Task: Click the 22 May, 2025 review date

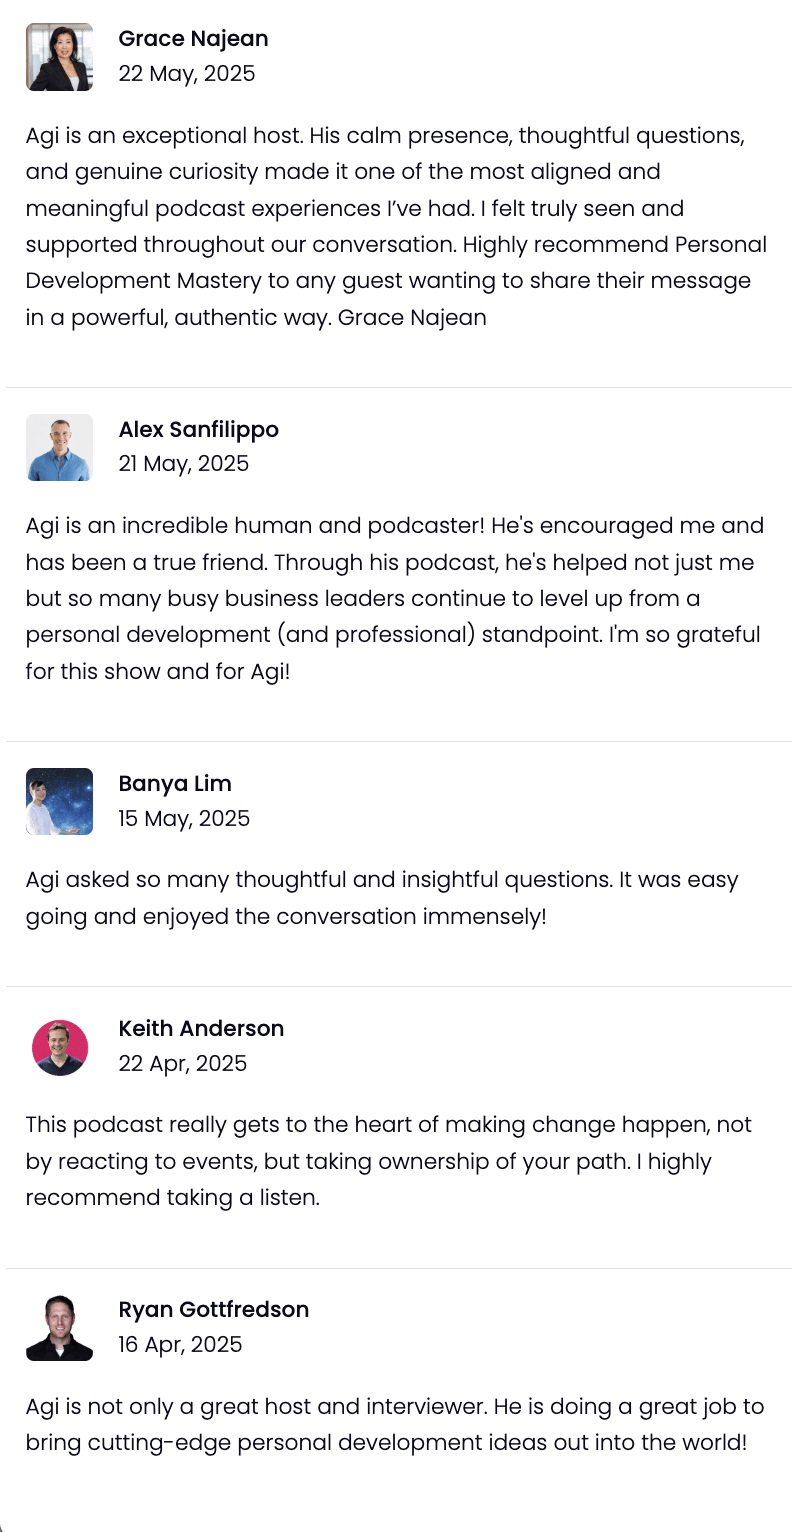Action: pos(186,74)
